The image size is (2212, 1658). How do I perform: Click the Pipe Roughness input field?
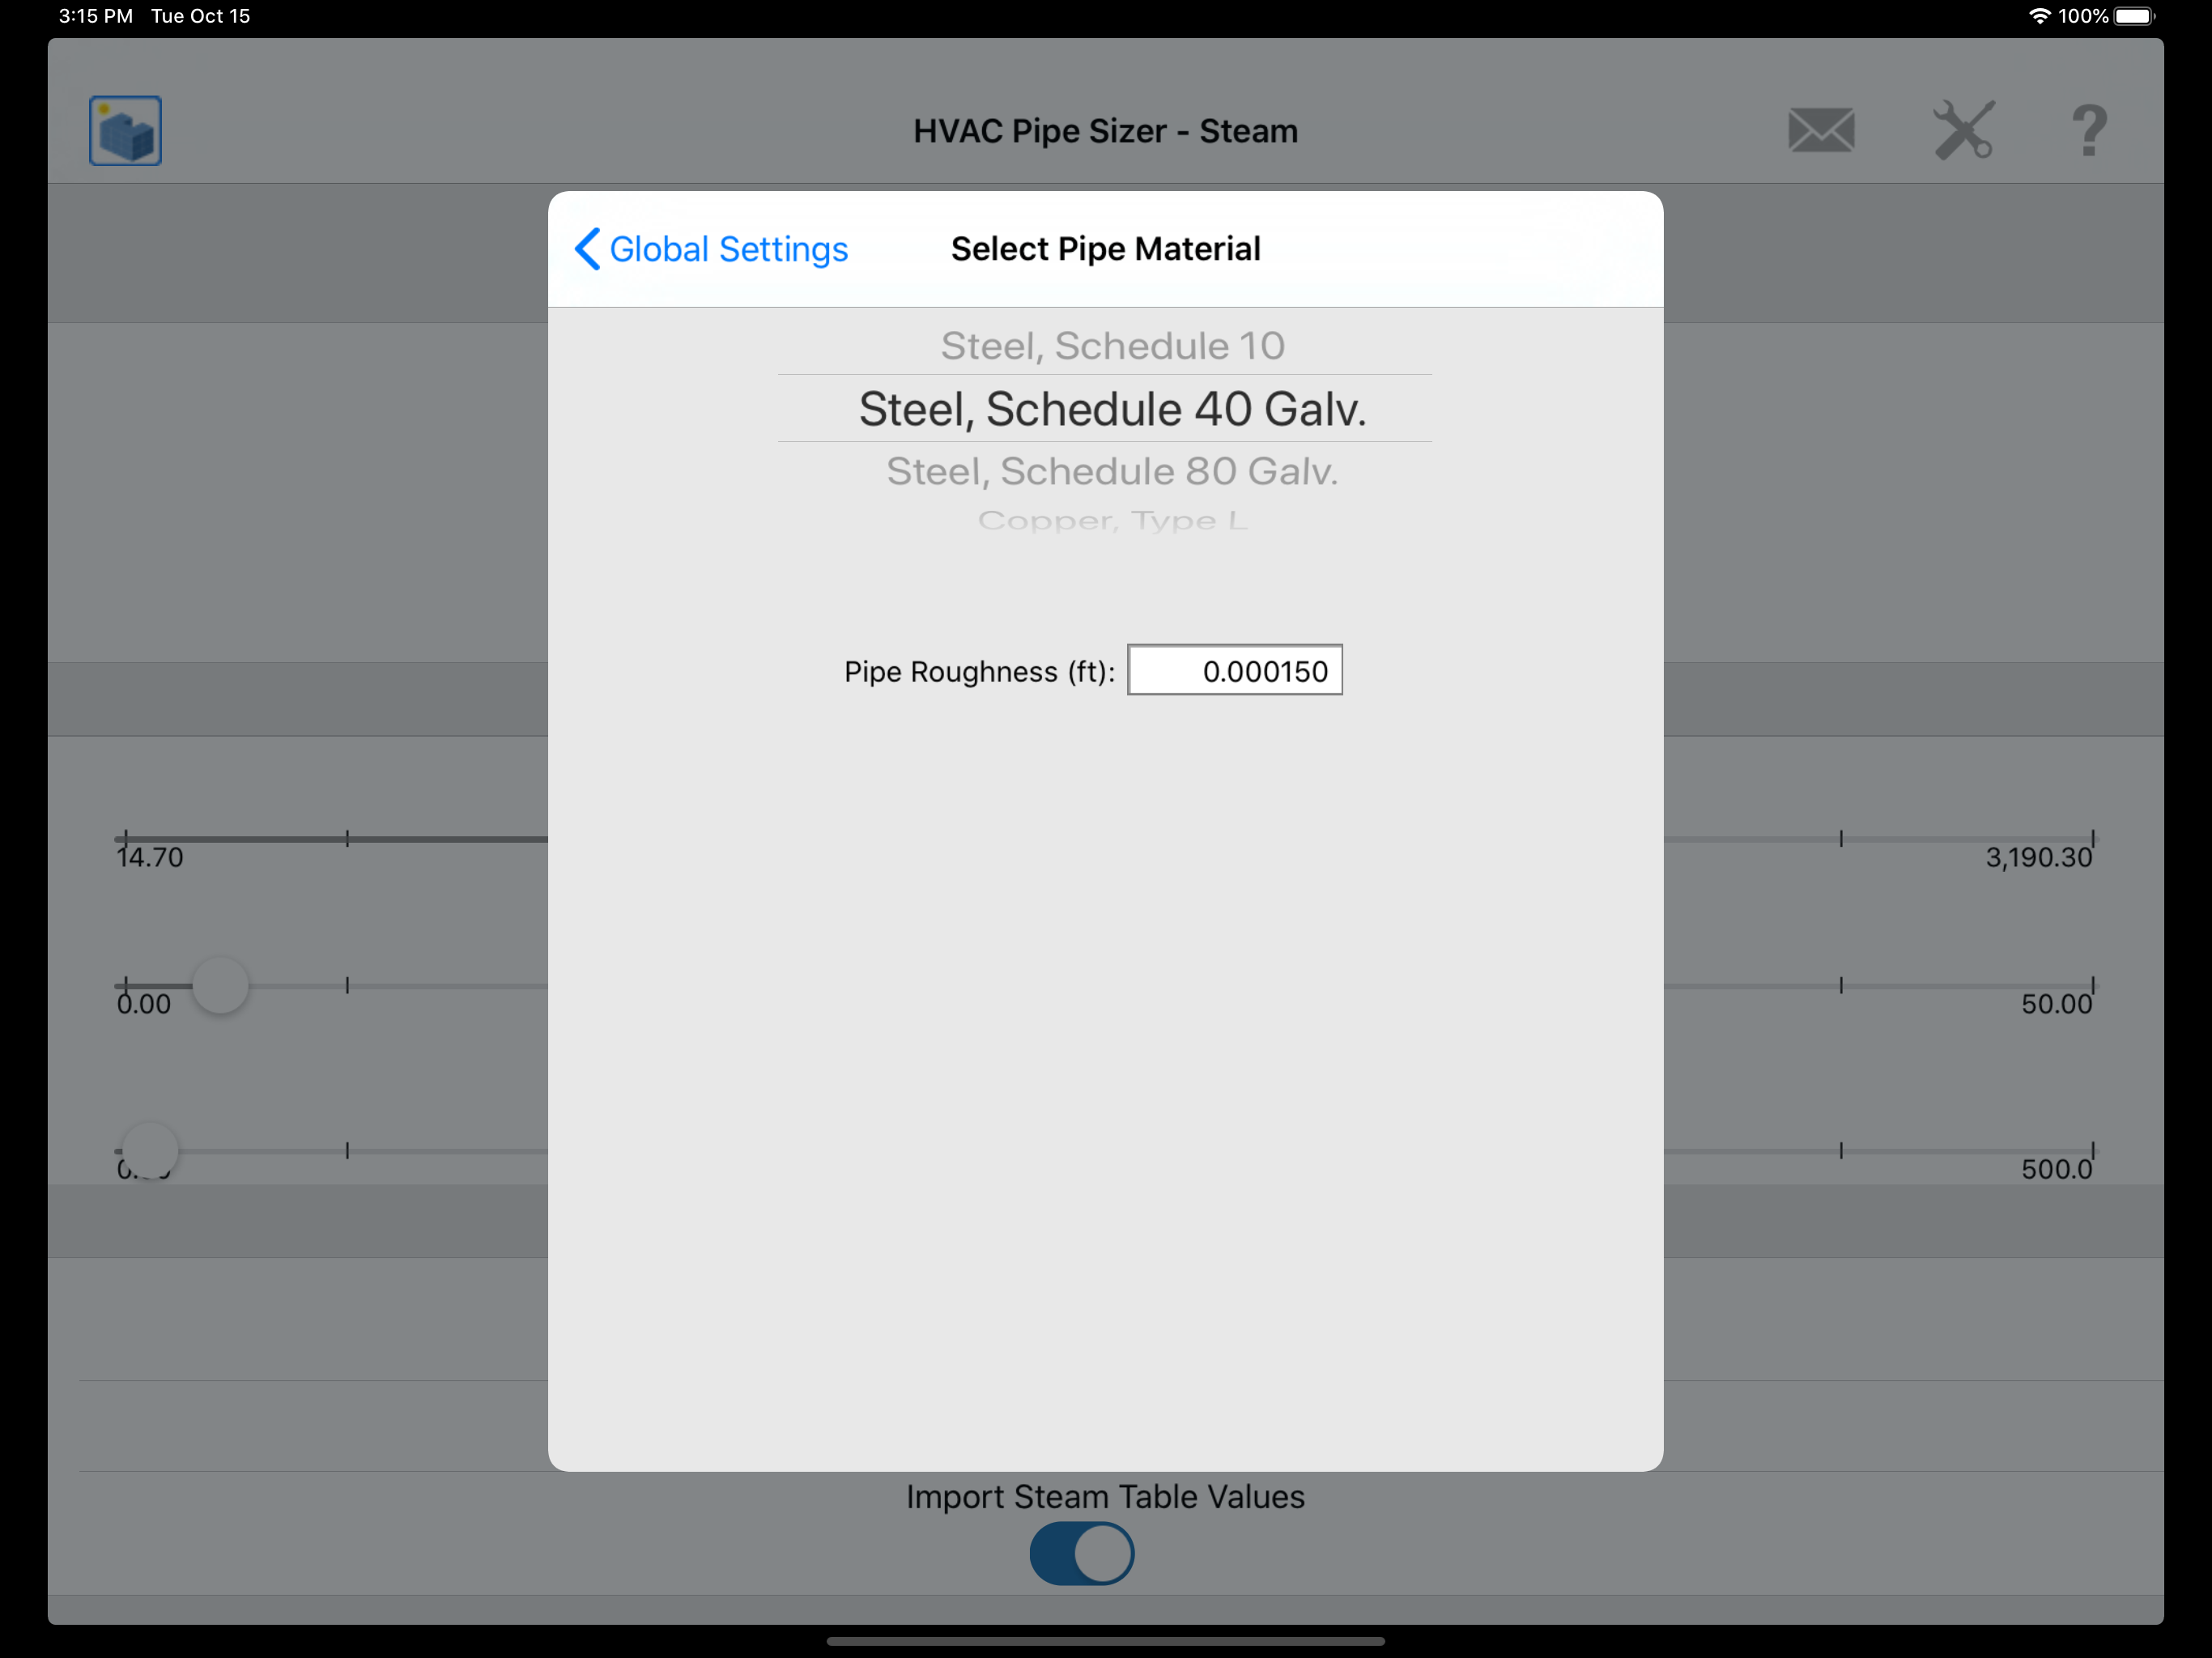point(1234,671)
